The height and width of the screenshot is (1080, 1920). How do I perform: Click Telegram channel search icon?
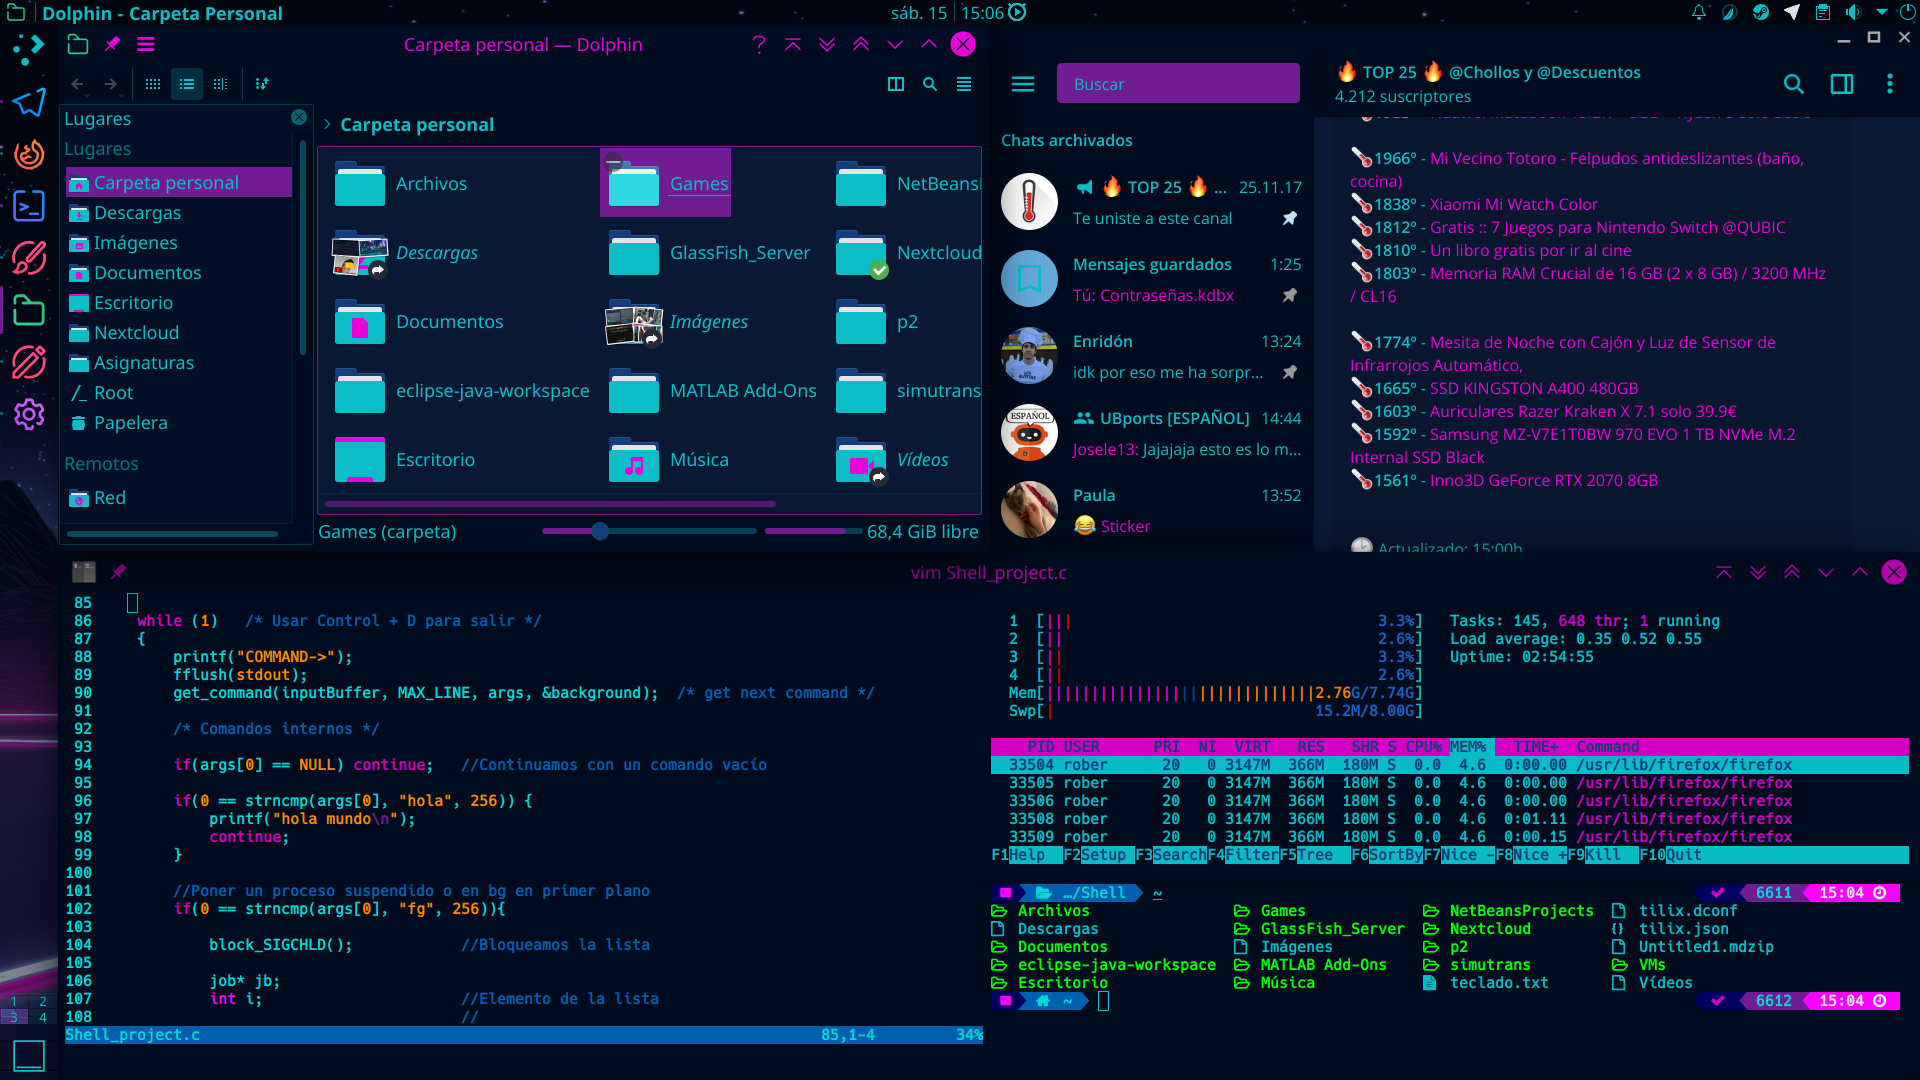pos(1794,84)
